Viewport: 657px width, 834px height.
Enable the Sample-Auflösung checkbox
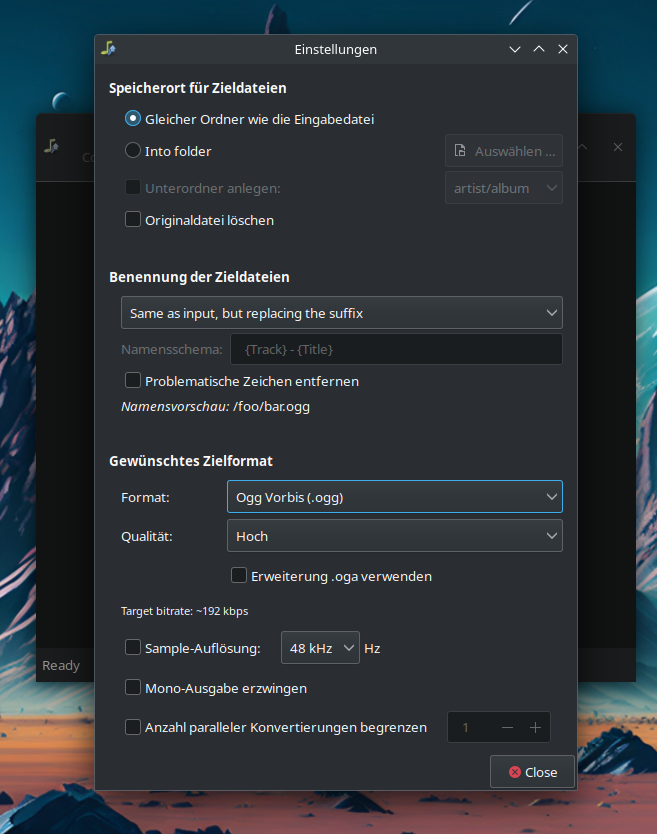coord(132,647)
